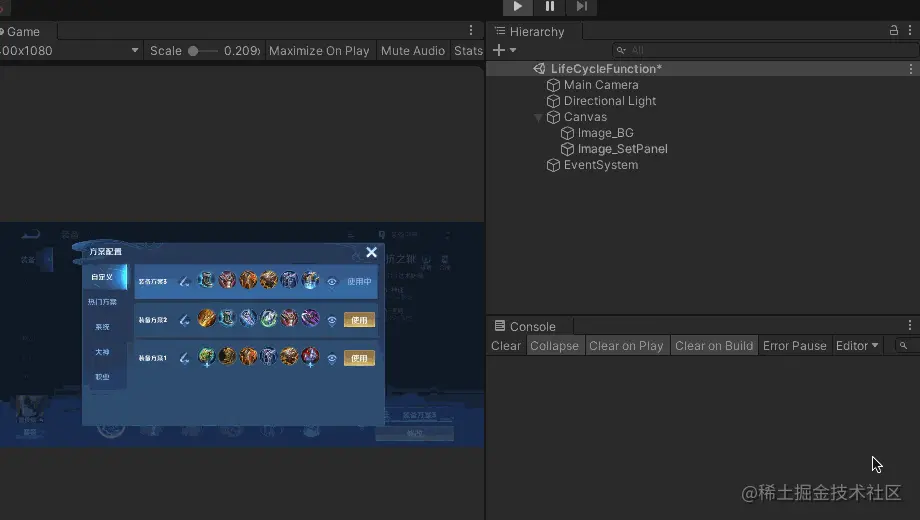
Task: Toggle the Stats overlay button
Action: [x=468, y=51]
